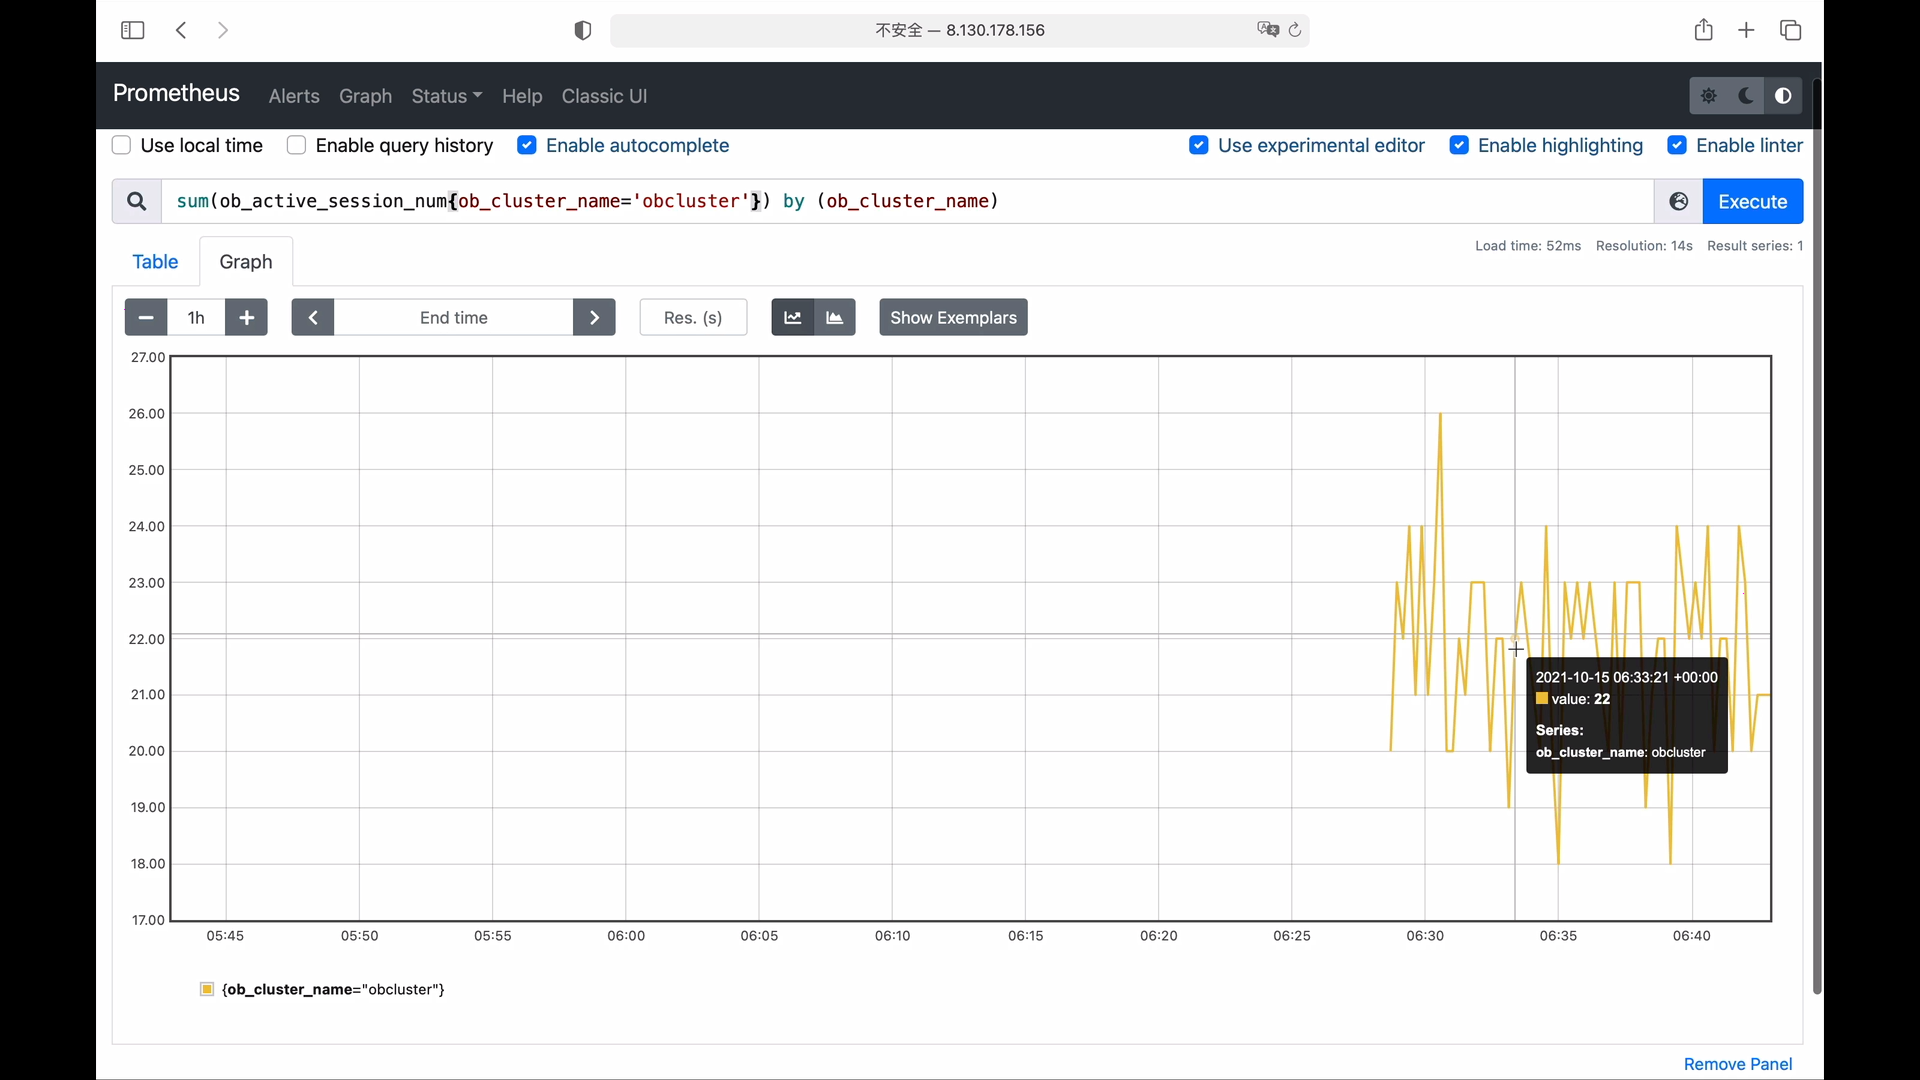This screenshot has width=1920, height=1080.
Task: Click the metrics explorer globe icon
Action: (x=1679, y=201)
